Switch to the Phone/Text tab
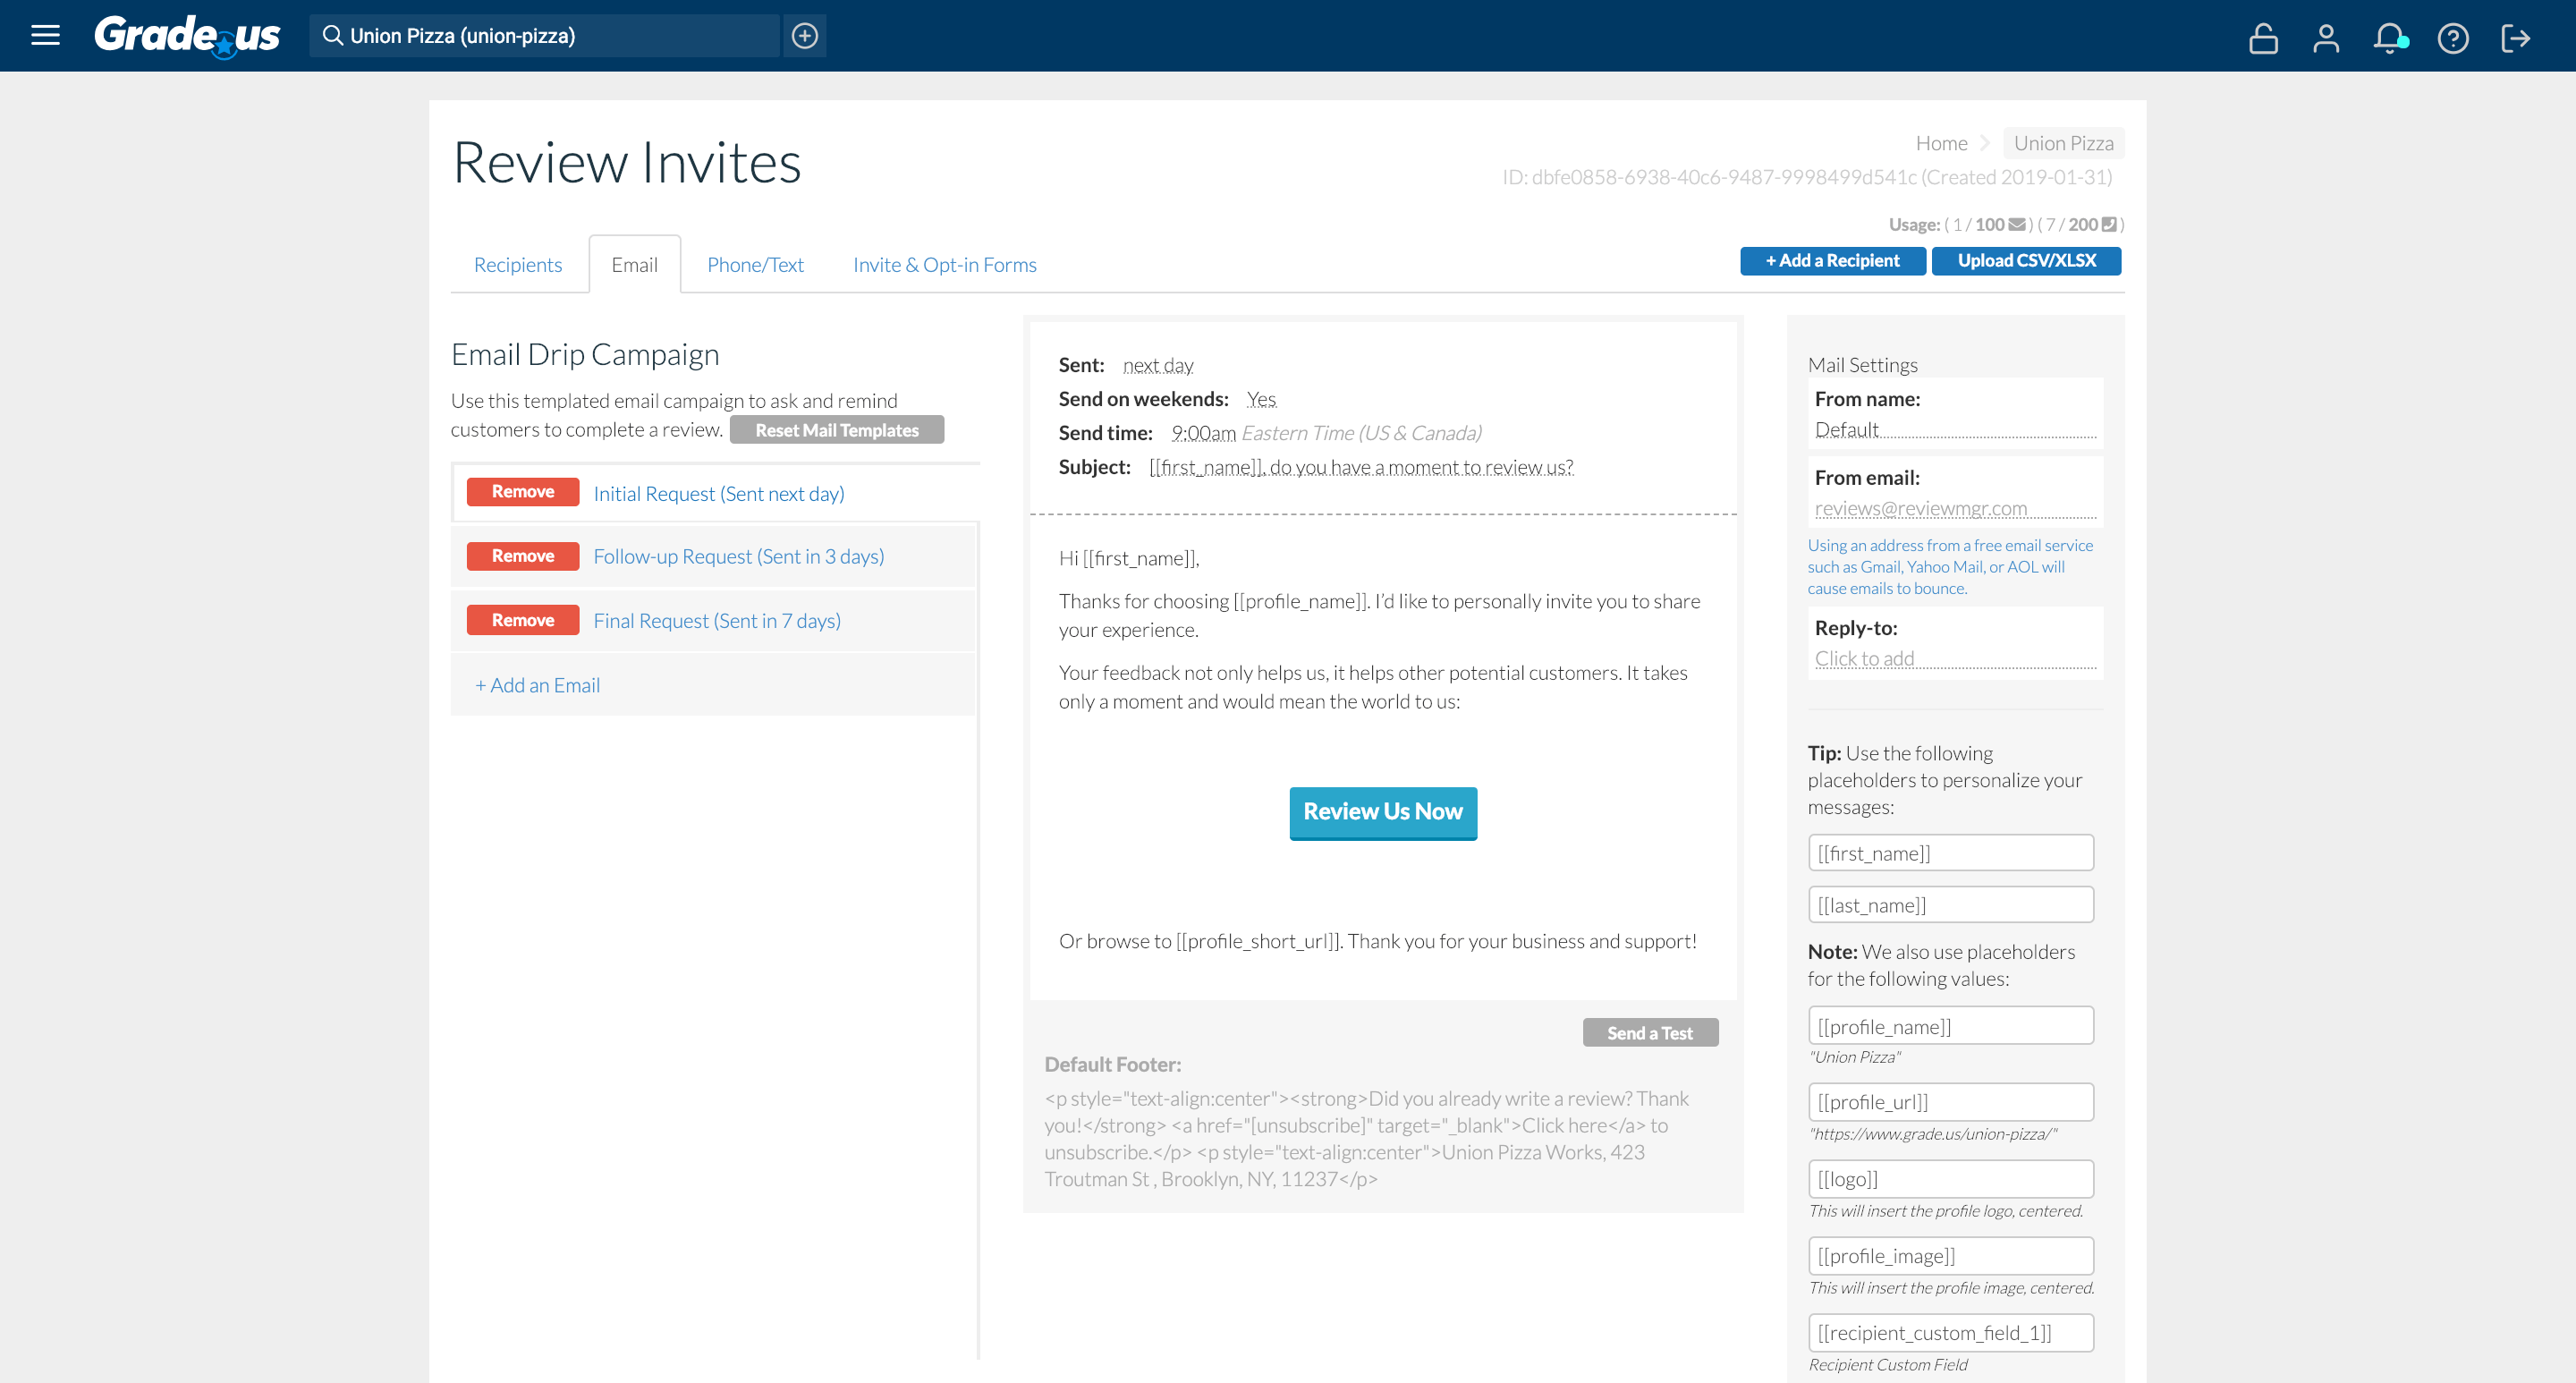This screenshot has width=2576, height=1383. 755,264
